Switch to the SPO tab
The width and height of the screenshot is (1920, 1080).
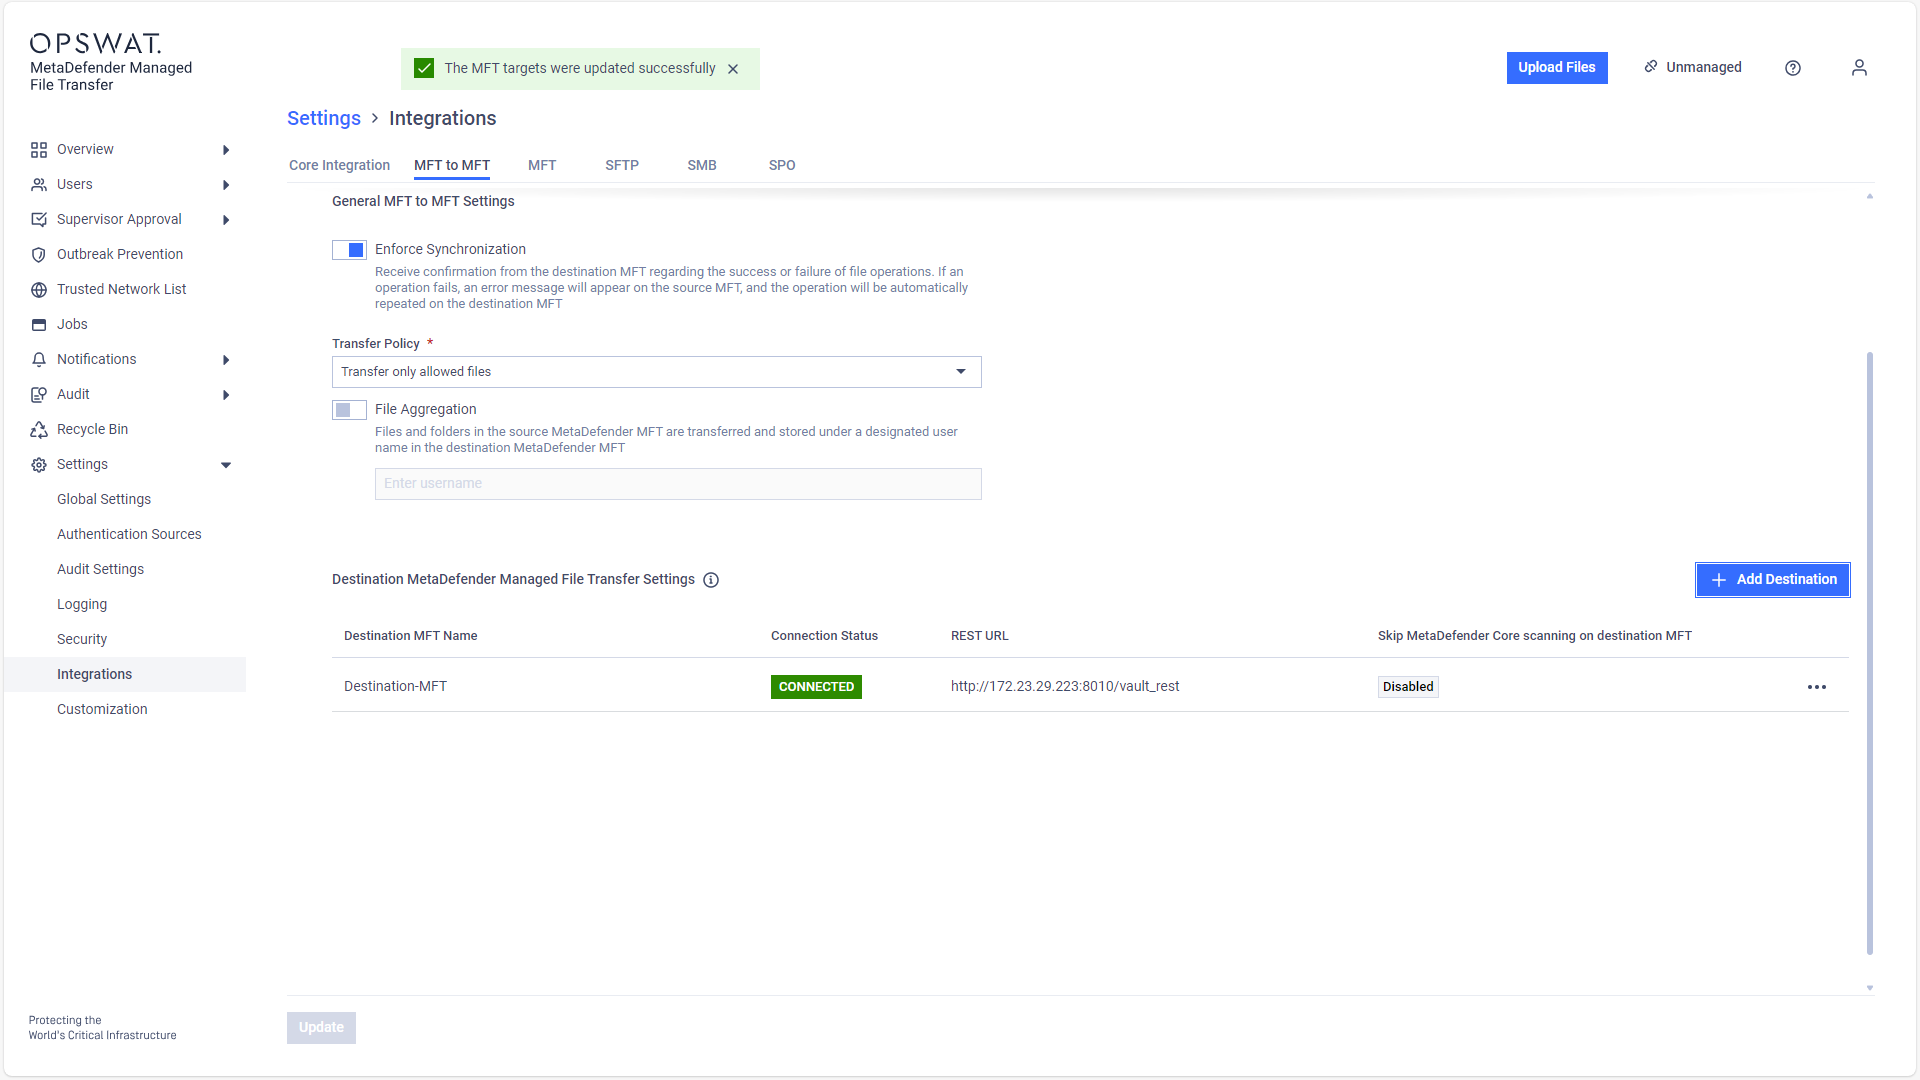(782, 165)
